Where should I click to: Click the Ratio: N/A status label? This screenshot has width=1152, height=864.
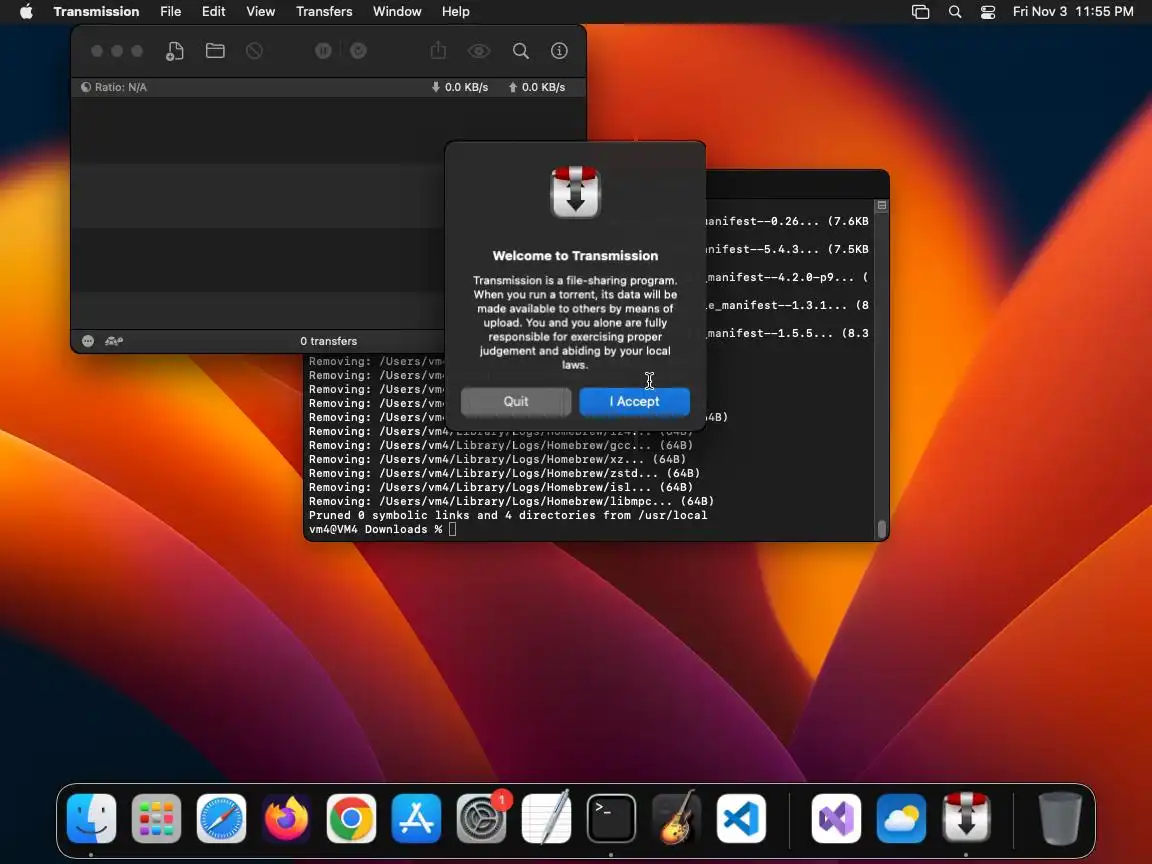tap(114, 87)
